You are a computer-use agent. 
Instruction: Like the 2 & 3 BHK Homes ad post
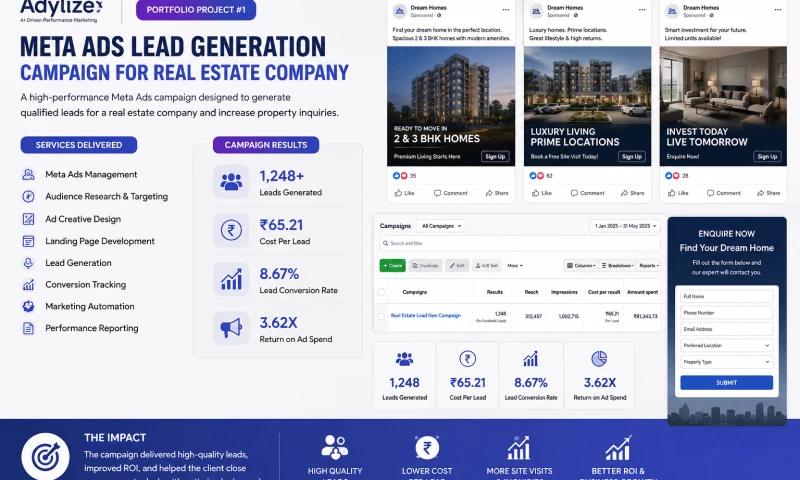(405, 193)
